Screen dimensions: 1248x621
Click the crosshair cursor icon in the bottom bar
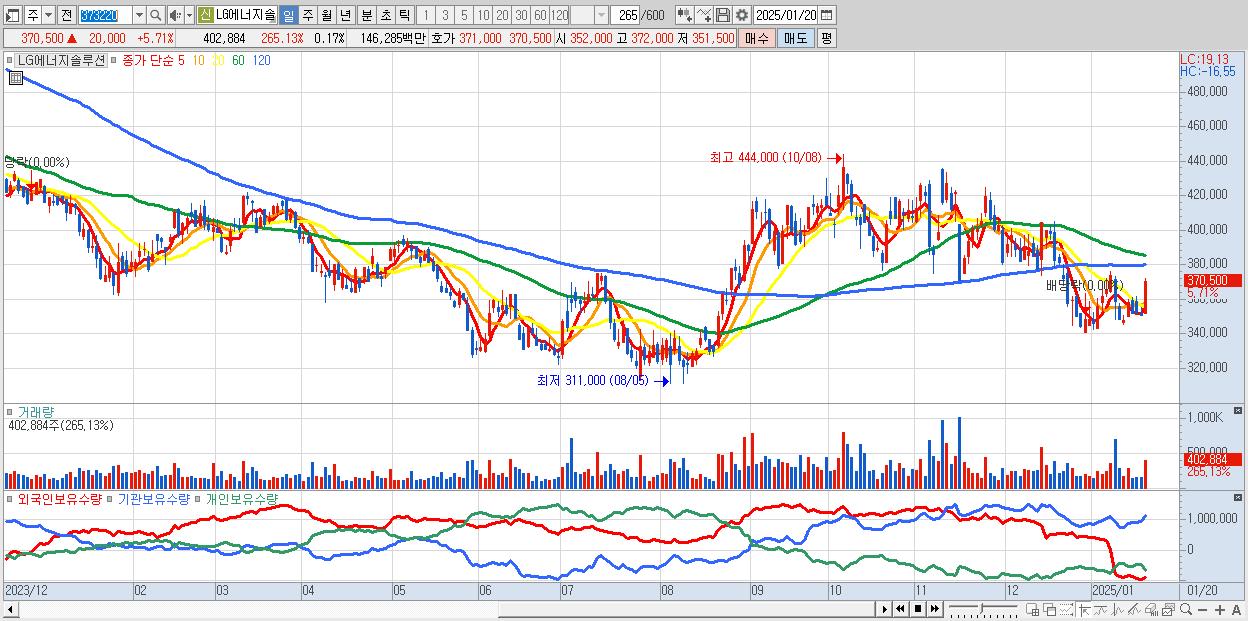tap(1084, 610)
